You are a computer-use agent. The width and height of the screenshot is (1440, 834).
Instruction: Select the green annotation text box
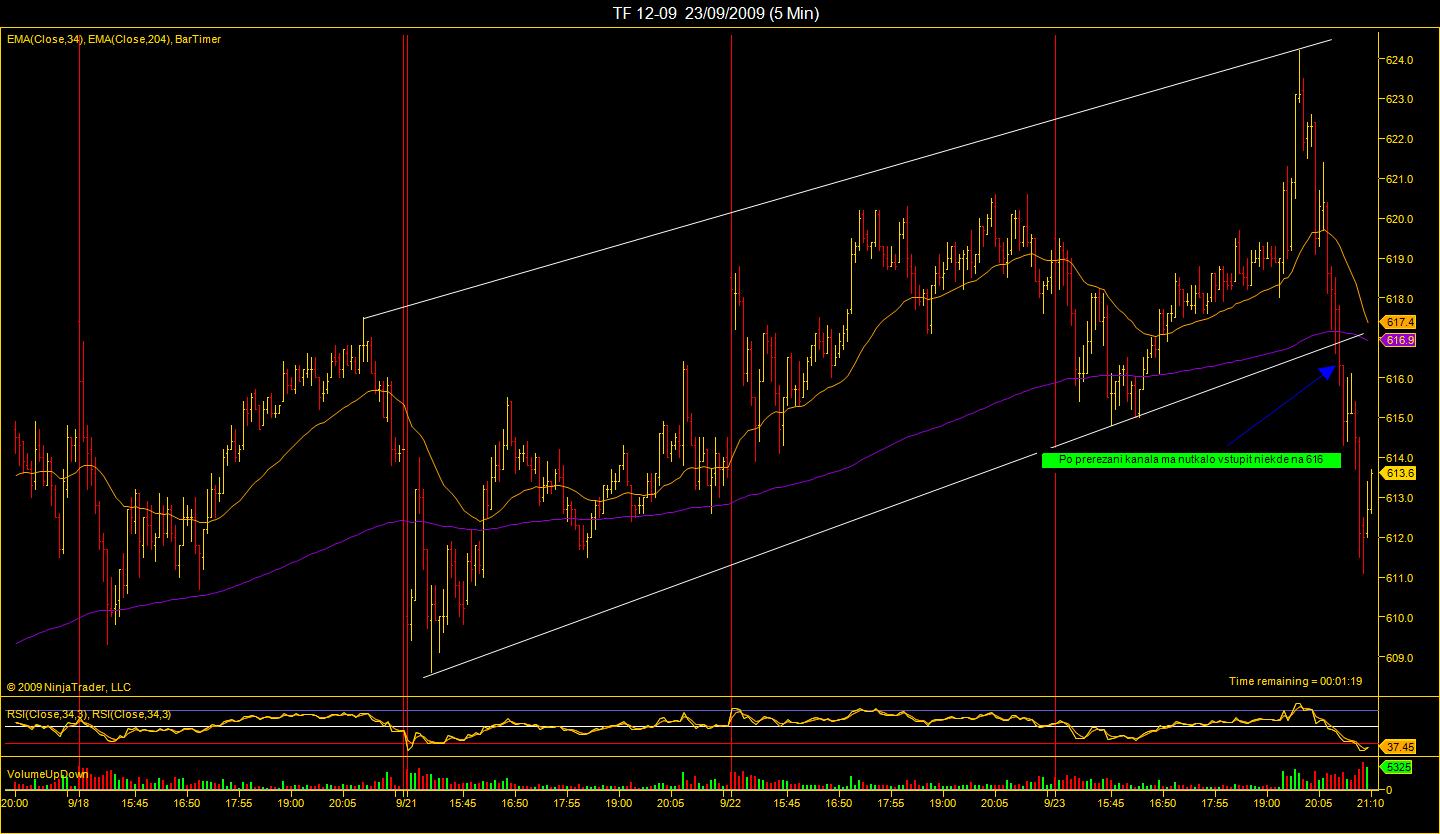(x=1190, y=460)
